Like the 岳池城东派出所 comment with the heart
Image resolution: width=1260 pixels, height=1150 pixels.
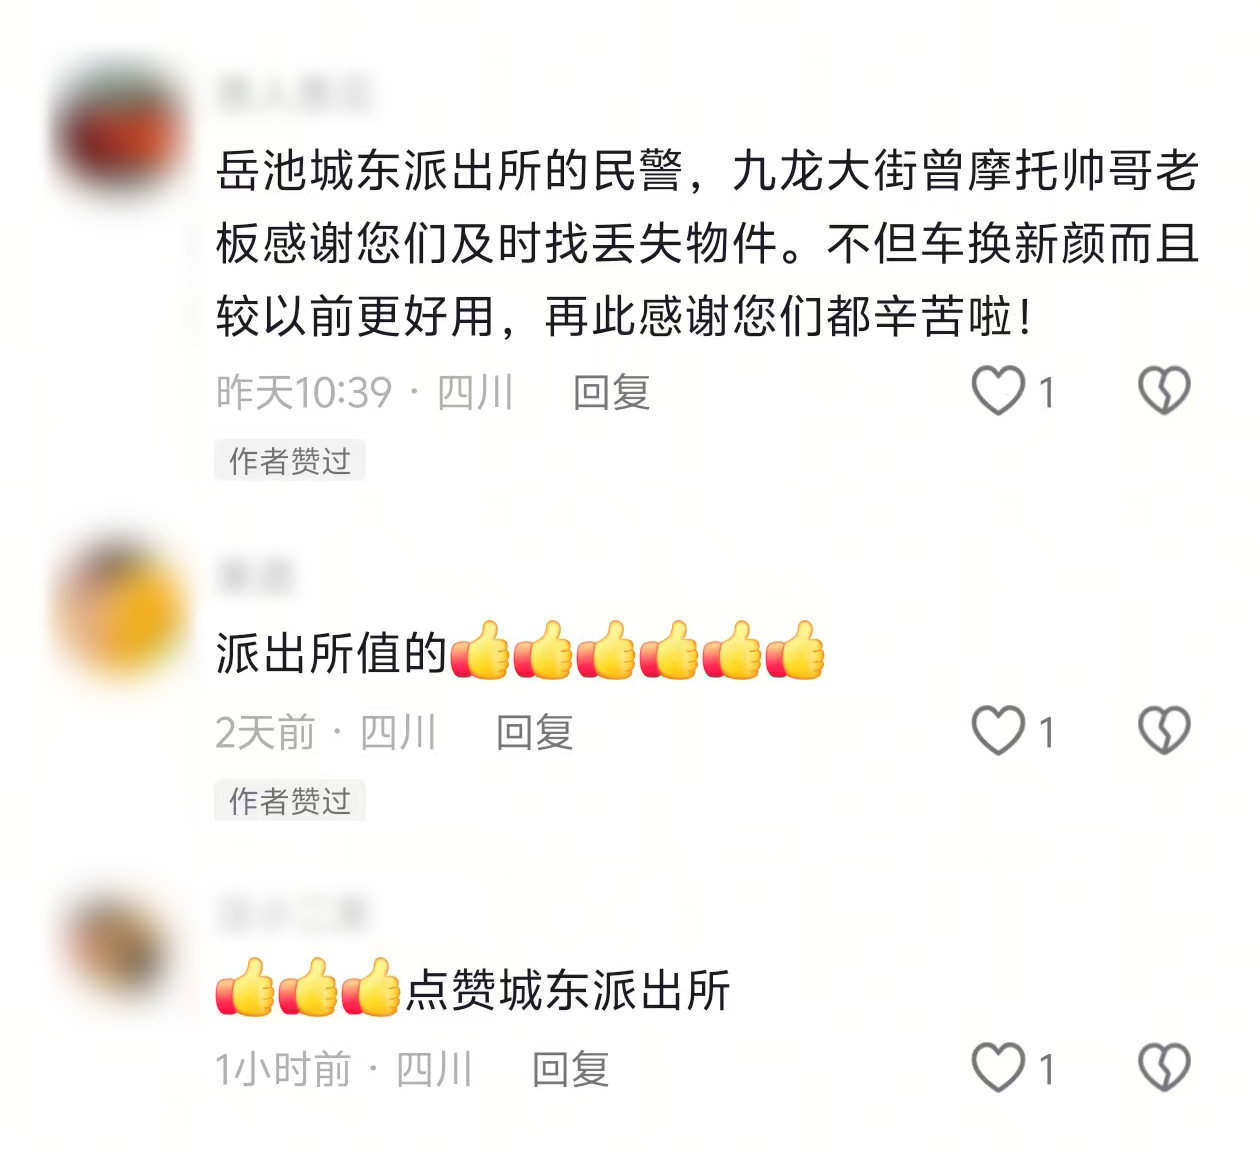(999, 391)
